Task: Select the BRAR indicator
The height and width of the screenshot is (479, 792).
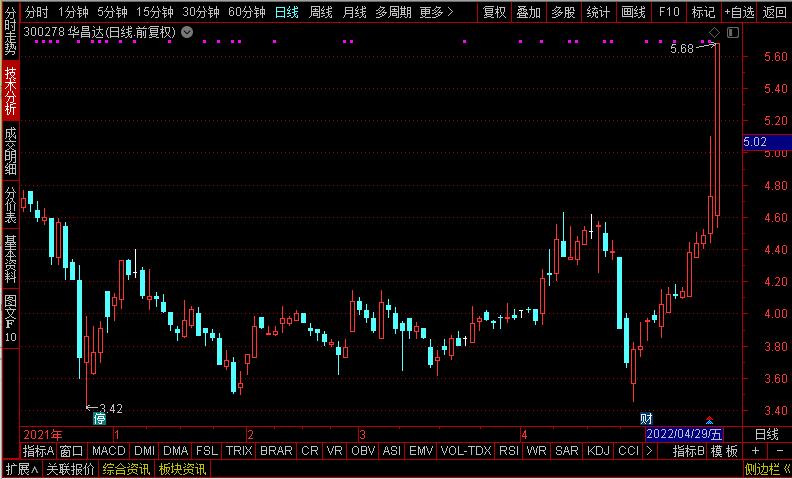Action: [x=276, y=451]
